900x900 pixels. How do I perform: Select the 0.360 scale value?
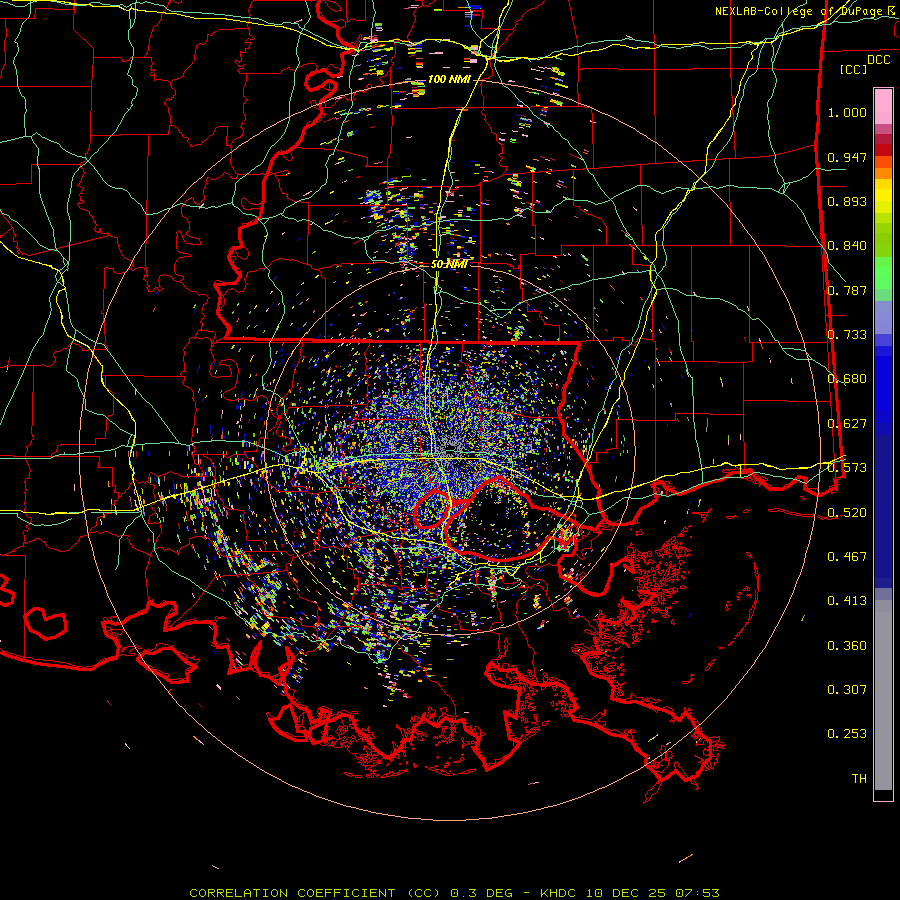(x=847, y=646)
